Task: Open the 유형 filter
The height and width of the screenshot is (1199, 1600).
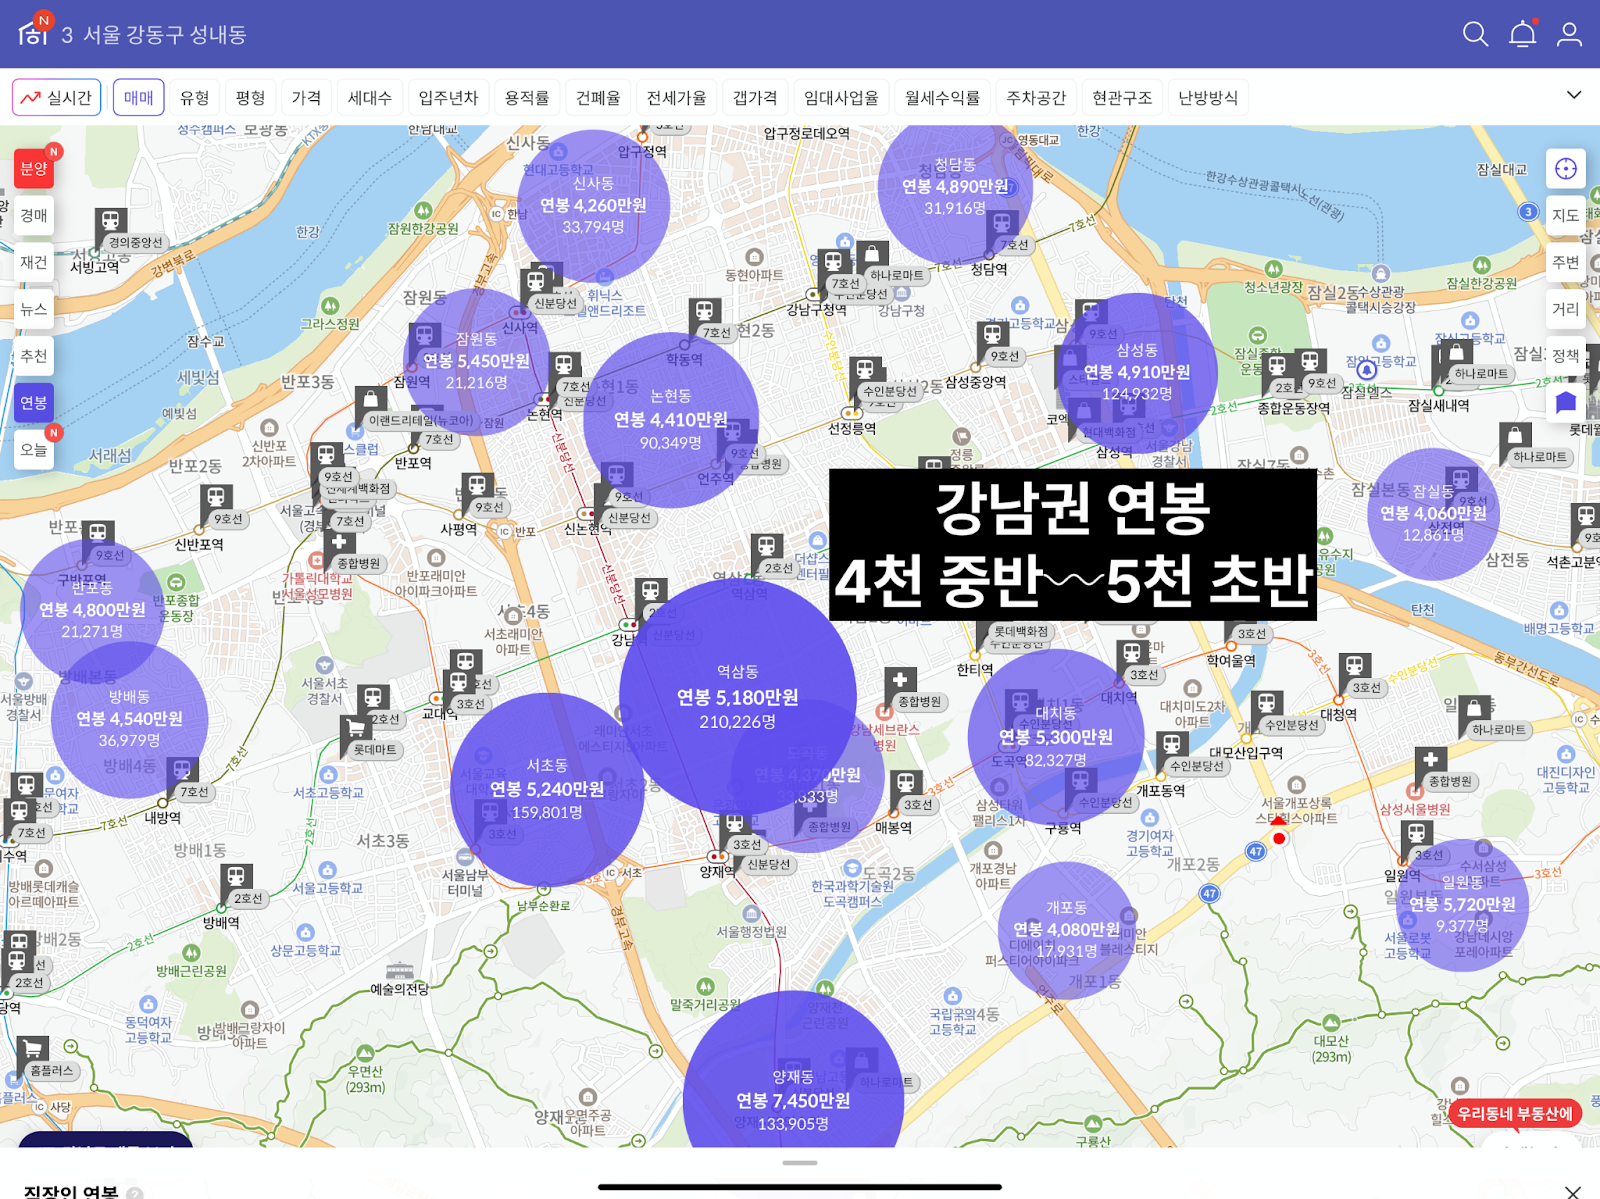Action: (195, 97)
